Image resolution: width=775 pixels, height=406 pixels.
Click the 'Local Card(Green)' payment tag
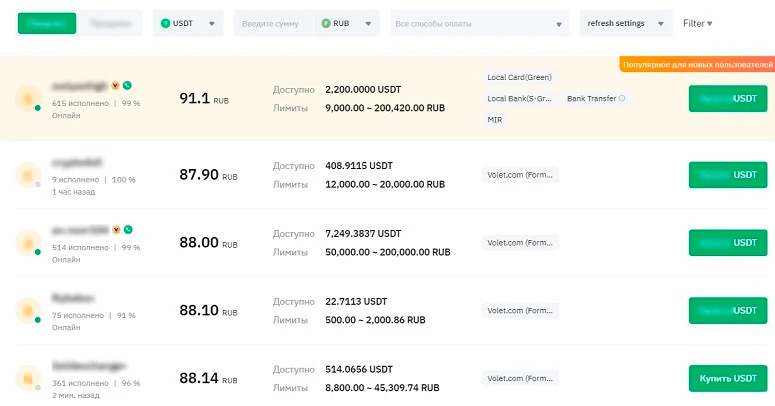coord(519,77)
